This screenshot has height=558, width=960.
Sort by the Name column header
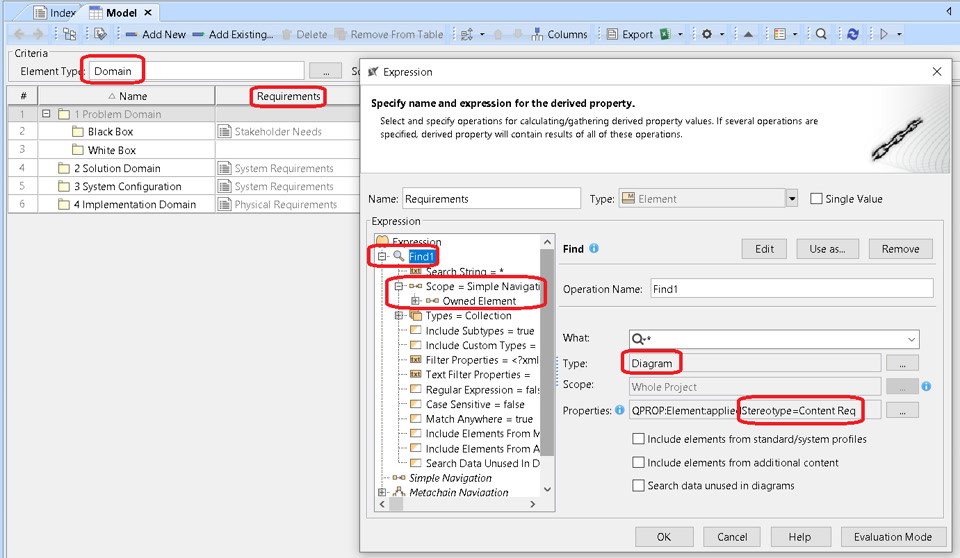[127, 96]
